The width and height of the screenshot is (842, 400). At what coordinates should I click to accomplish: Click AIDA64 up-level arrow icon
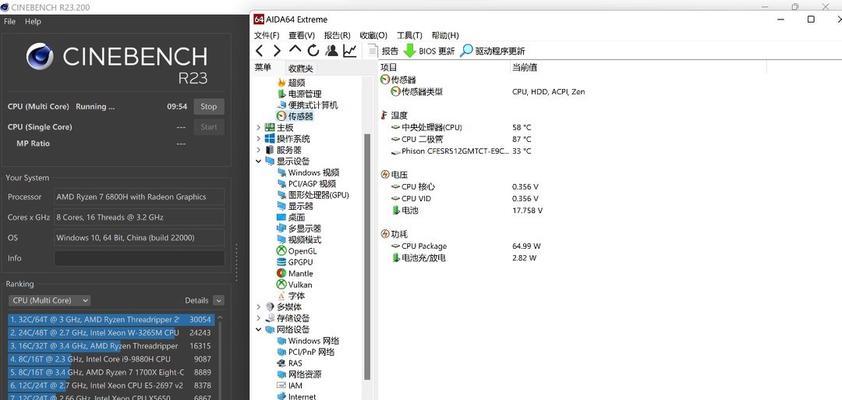point(295,50)
